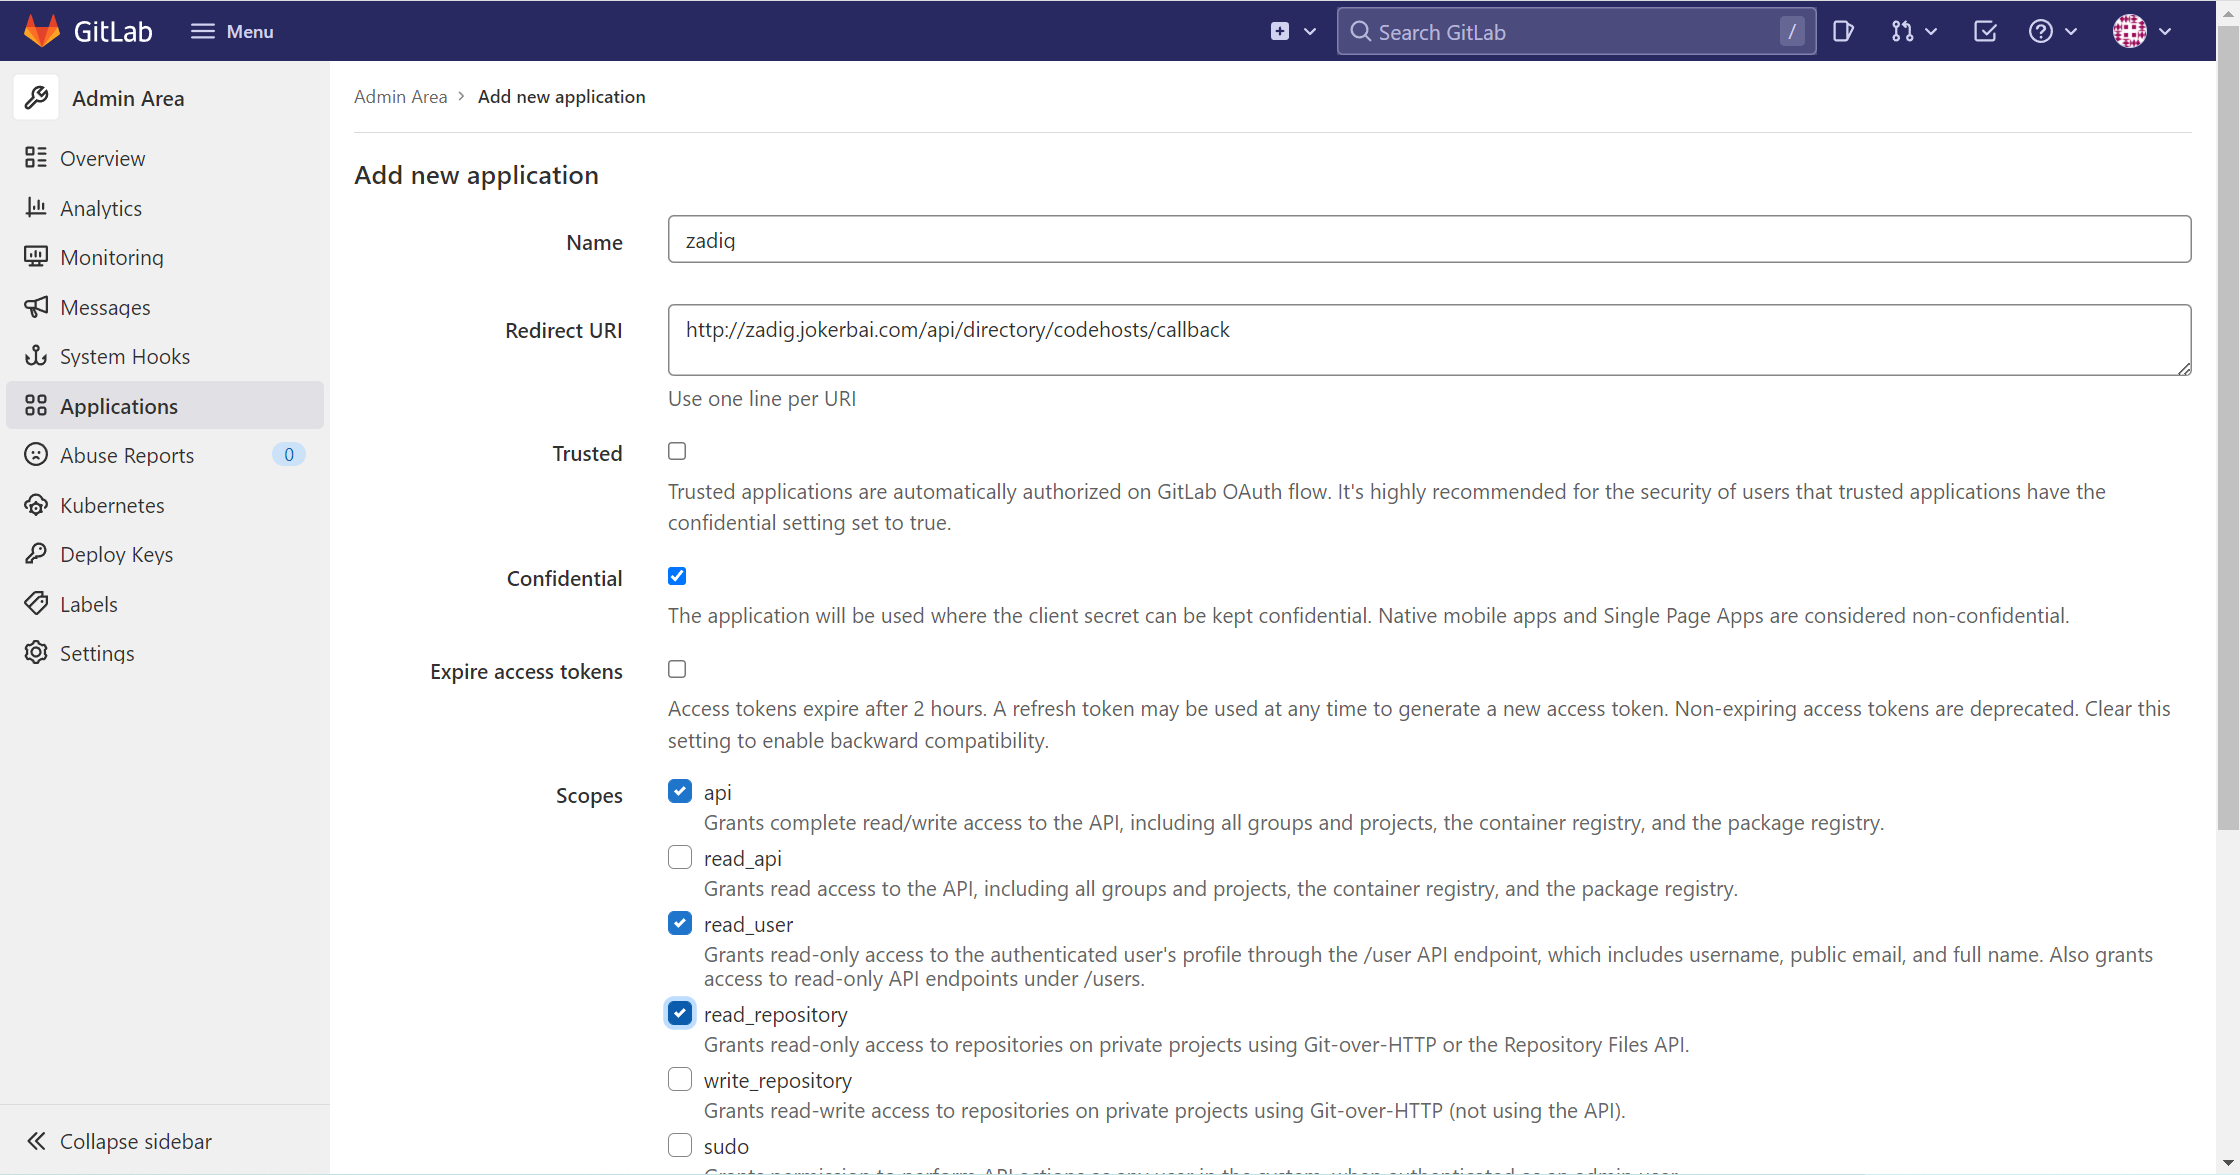Click the Settings gear icon in sidebar
2240x1175 pixels.
36,653
